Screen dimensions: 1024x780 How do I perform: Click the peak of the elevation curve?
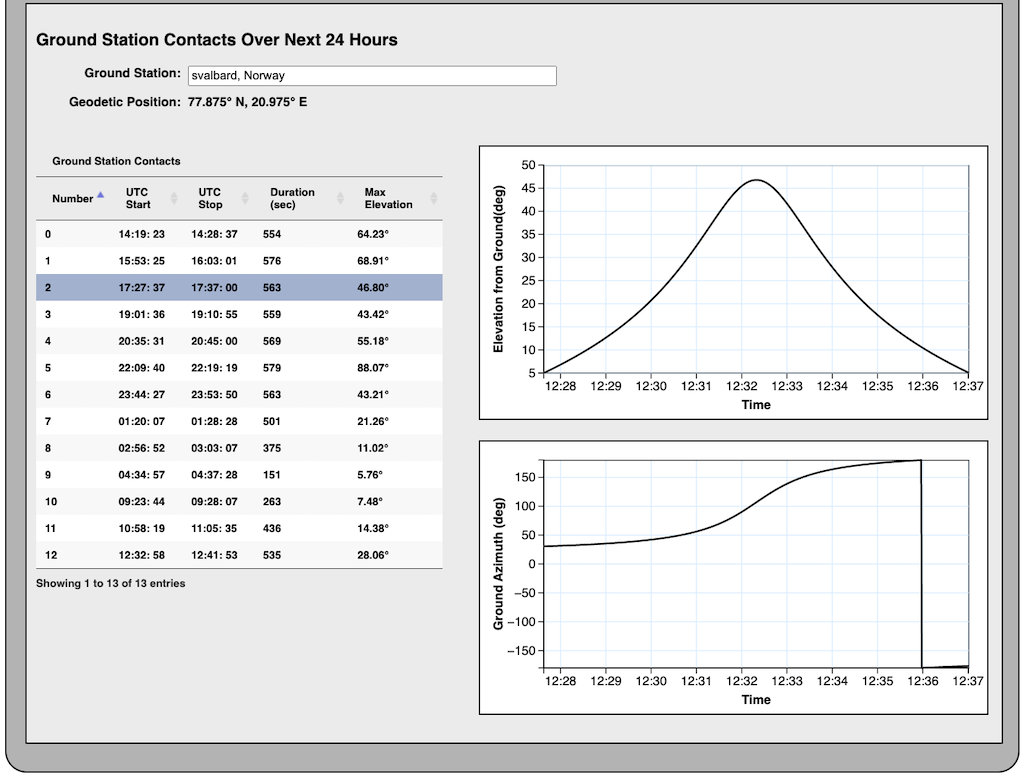(x=756, y=180)
